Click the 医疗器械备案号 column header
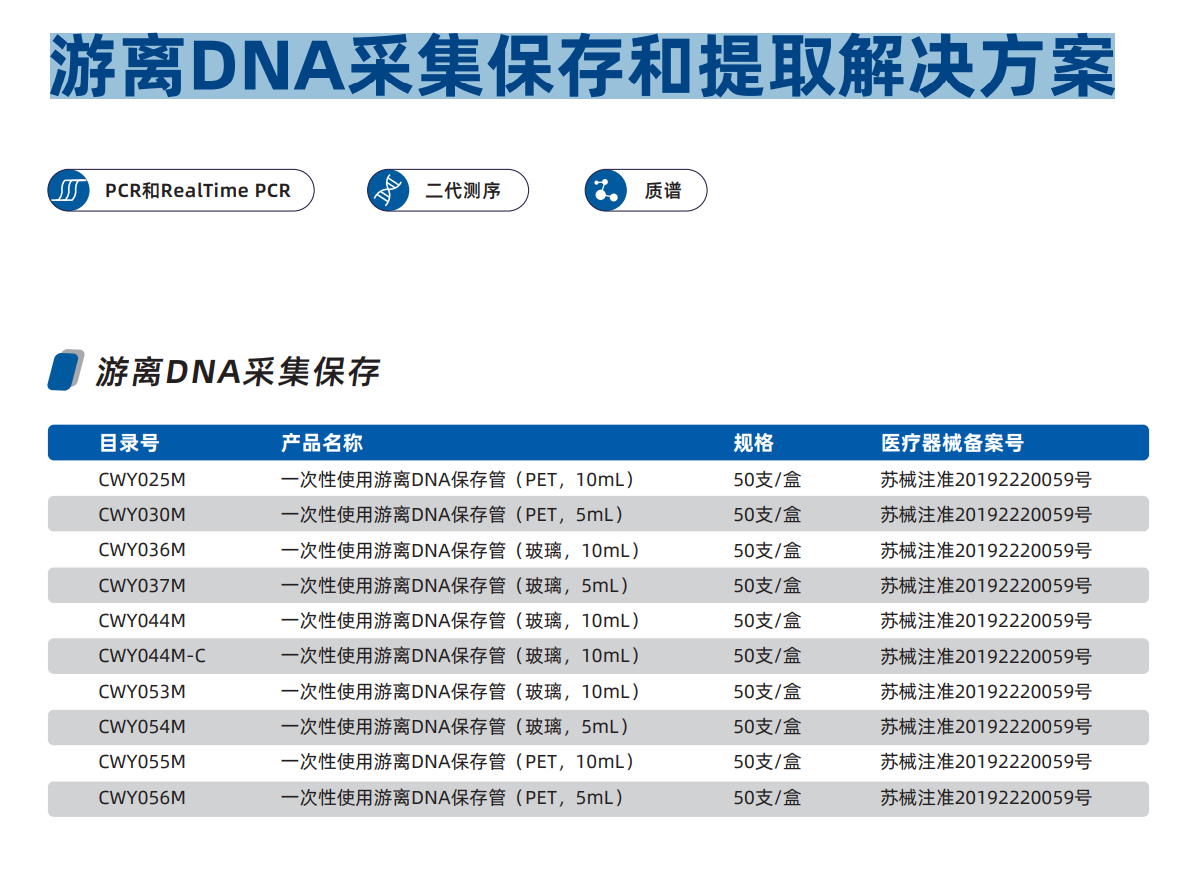1194x876 pixels. tap(951, 443)
